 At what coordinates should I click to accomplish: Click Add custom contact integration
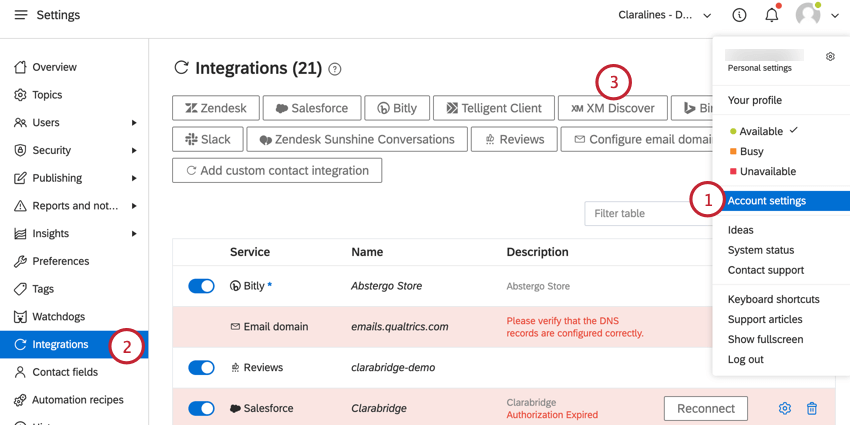tap(277, 170)
